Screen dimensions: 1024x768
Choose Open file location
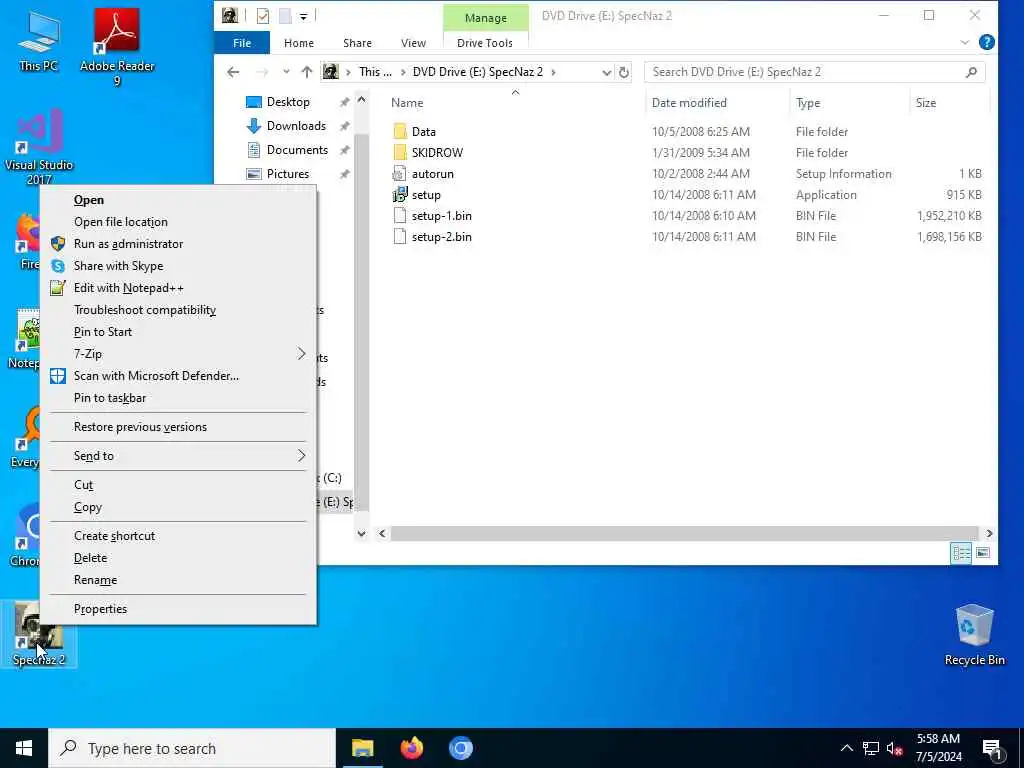tap(178, 222)
